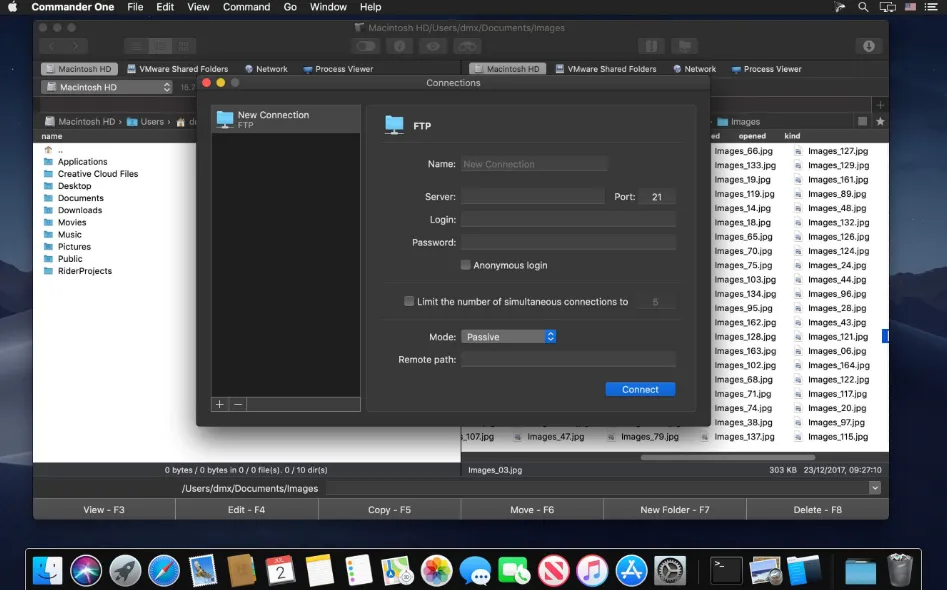Click the quick look eye toolbar icon
Image resolution: width=947 pixels, height=590 pixels.
pyautogui.click(x=433, y=46)
